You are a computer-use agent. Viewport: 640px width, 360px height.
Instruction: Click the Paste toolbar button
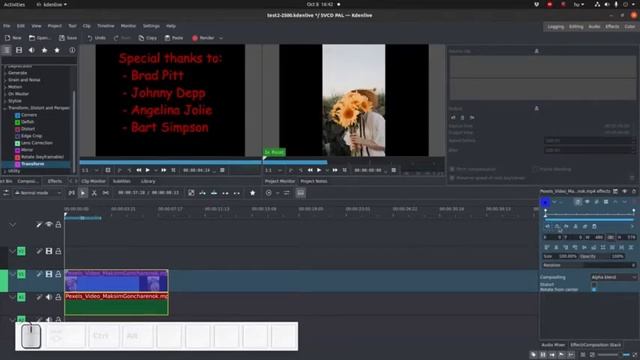[174, 38]
